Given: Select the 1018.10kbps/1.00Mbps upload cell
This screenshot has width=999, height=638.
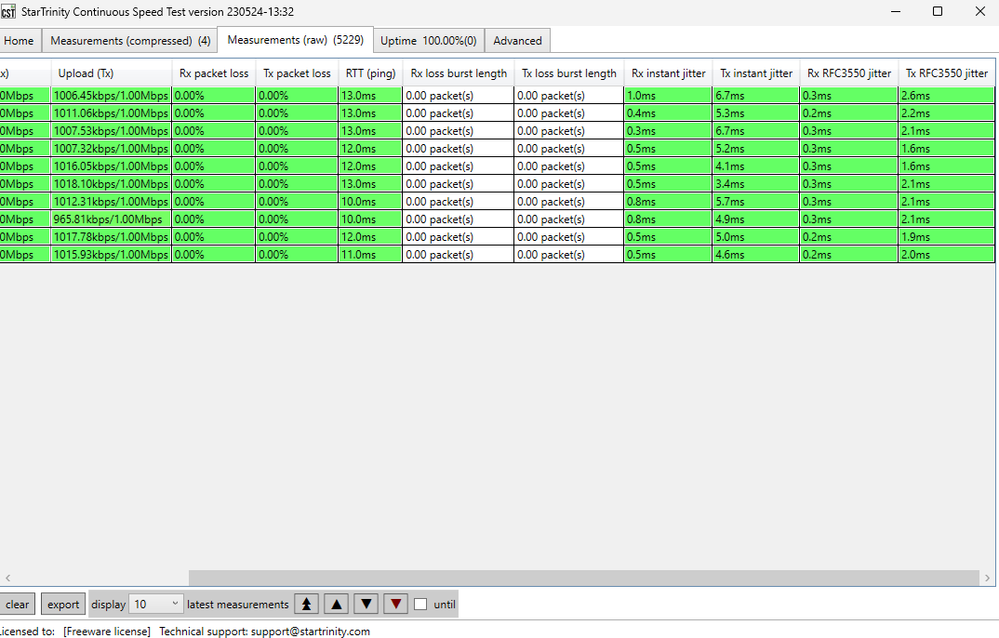Looking at the screenshot, I should (x=111, y=184).
